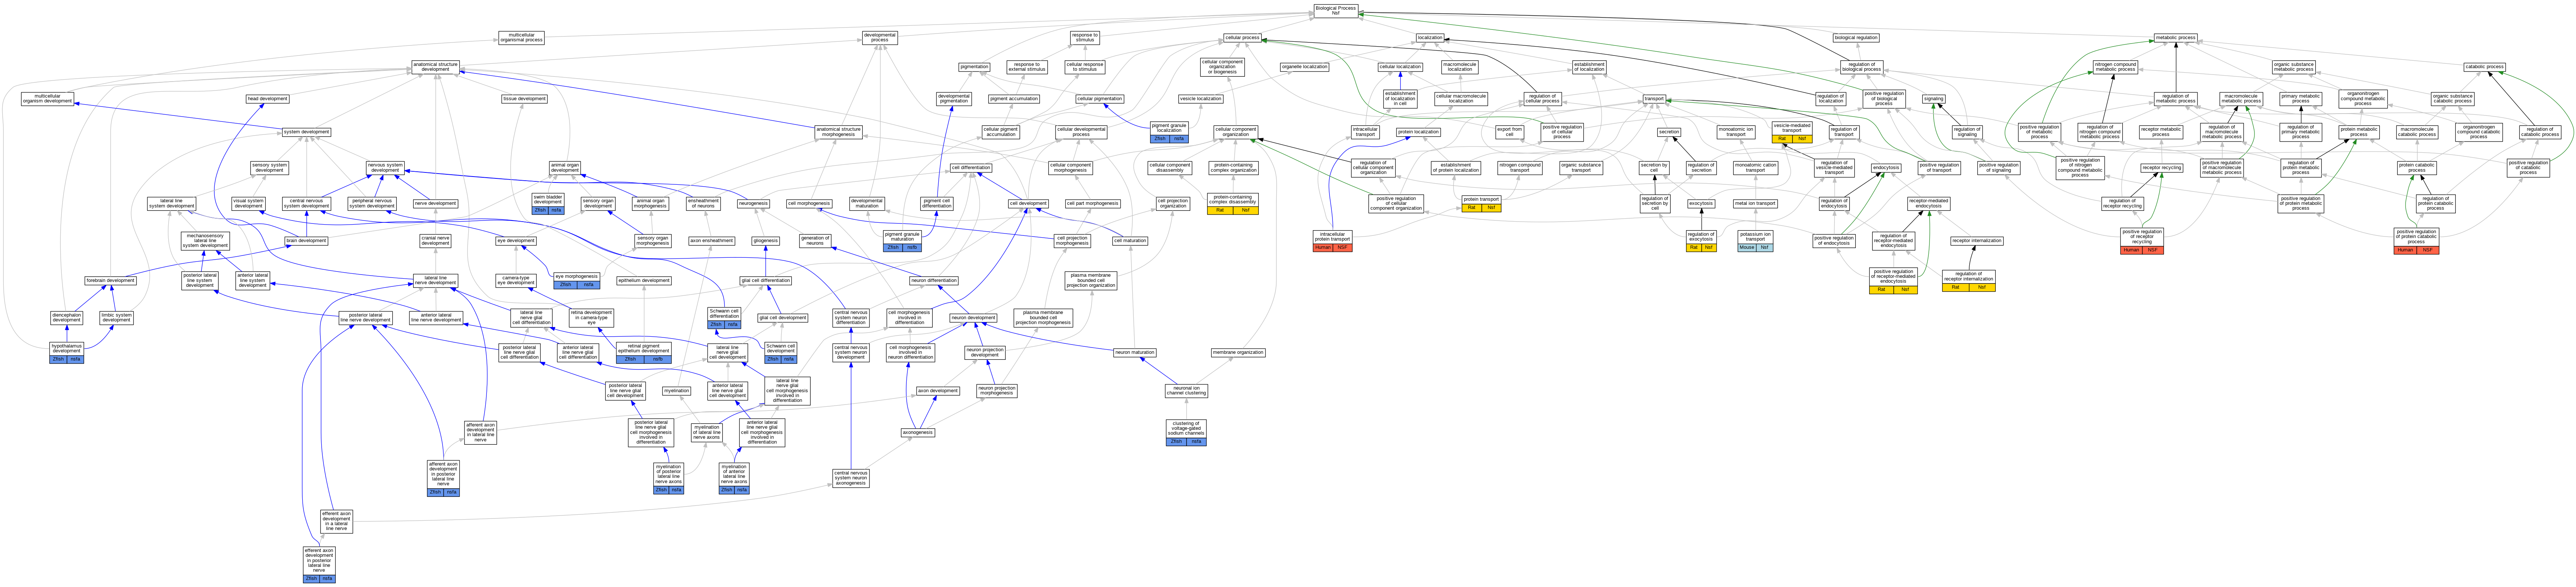Image resolution: width=2576 pixels, height=587 pixels.
Task: Click the "cell maturation" node
Action: tap(1130, 241)
